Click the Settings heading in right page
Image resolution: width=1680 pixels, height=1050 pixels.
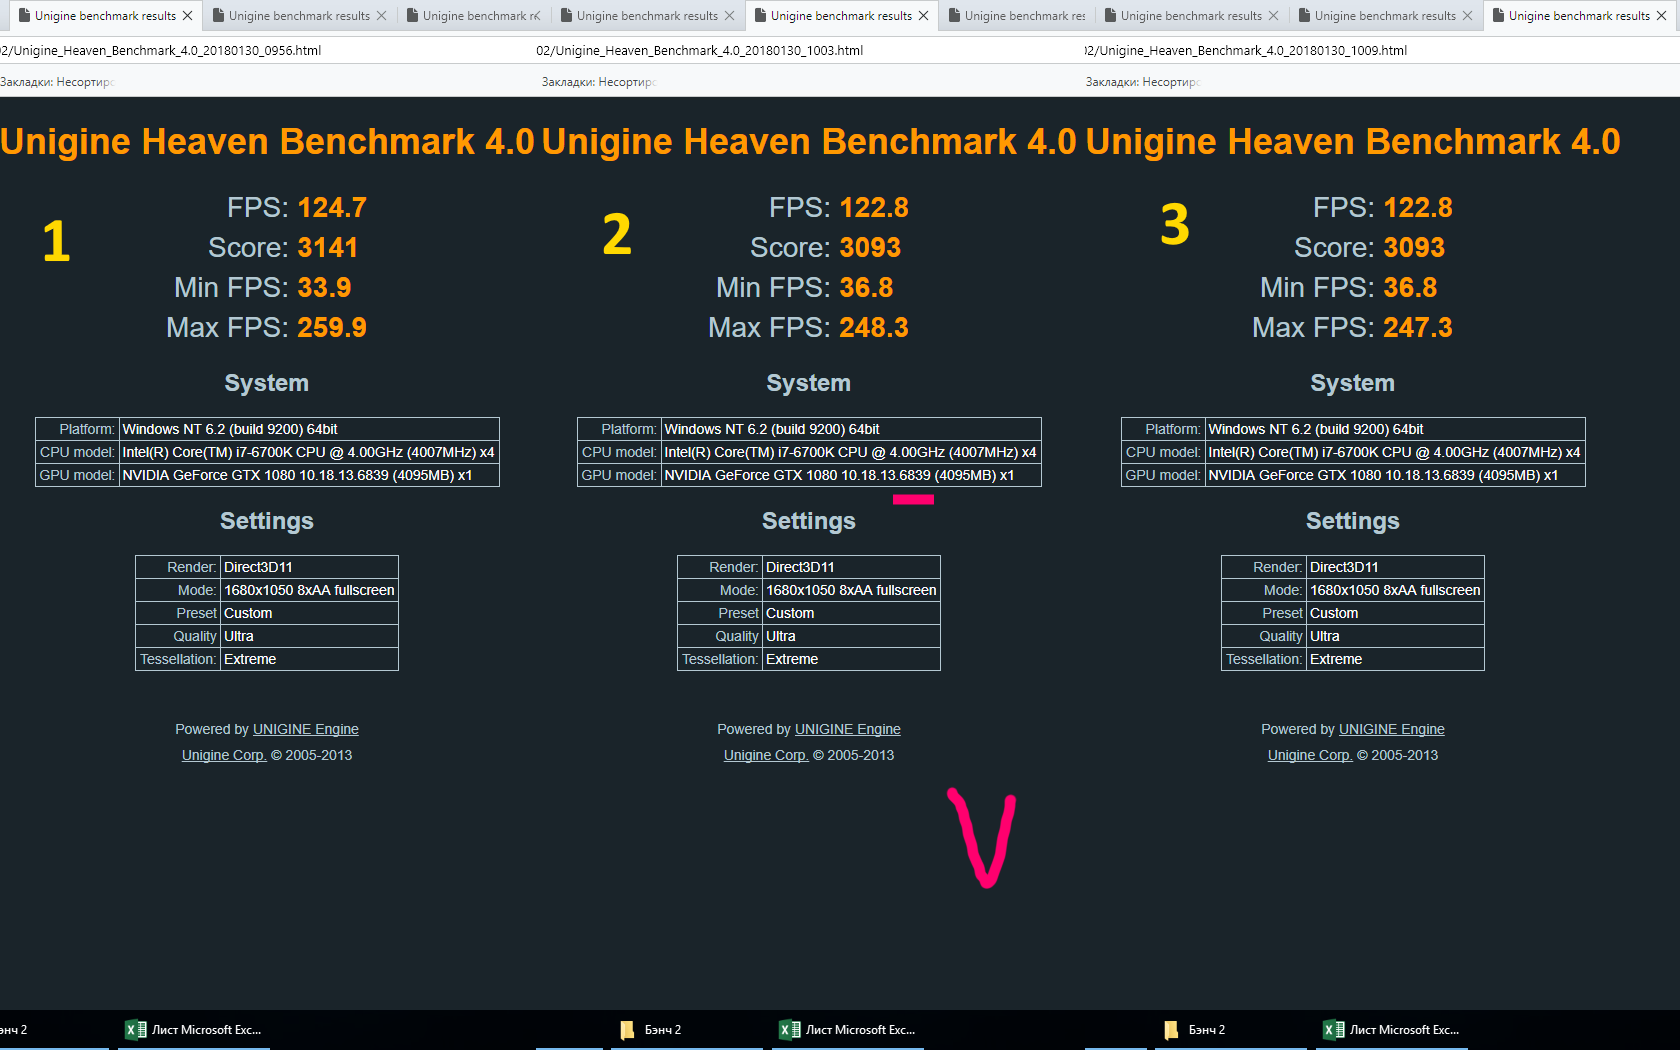tap(1353, 521)
